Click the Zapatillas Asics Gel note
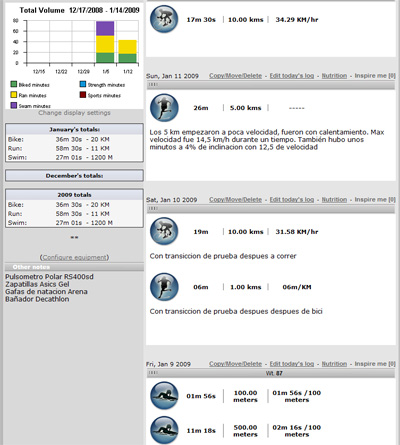 37,284
